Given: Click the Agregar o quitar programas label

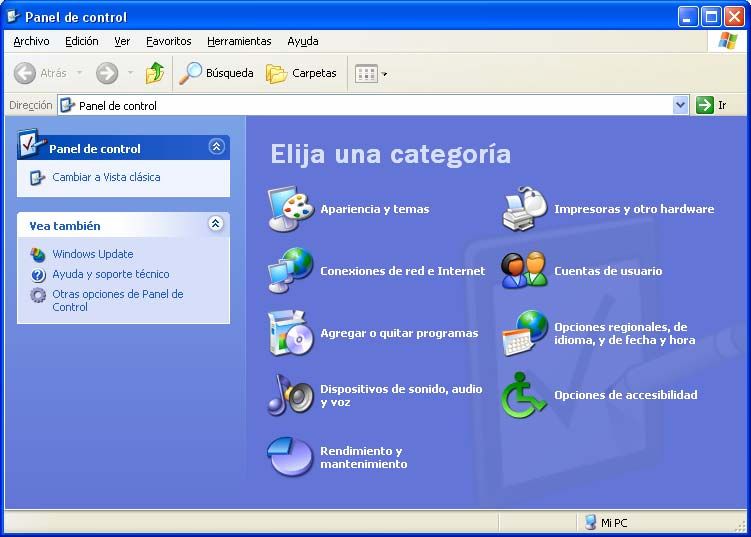Looking at the screenshot, I should click(399, 333).
